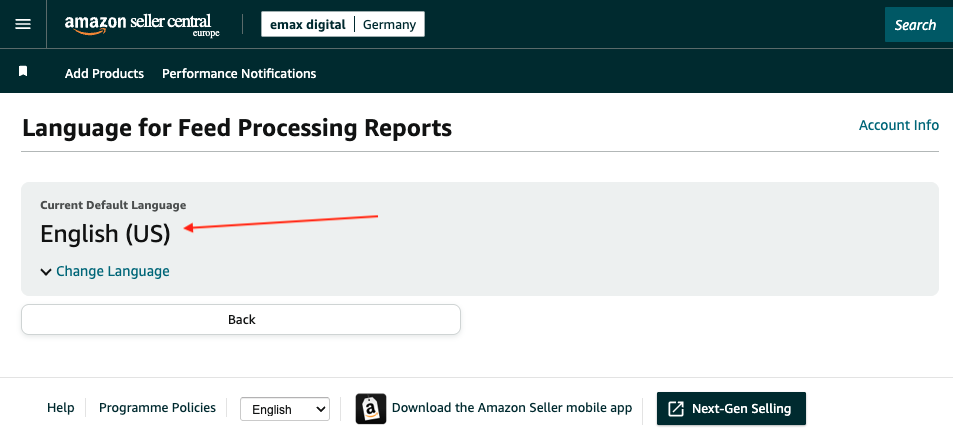Click the external-link icon on Next-Gen Selling
The image size is (953, 433).
[x=676, y=409]
